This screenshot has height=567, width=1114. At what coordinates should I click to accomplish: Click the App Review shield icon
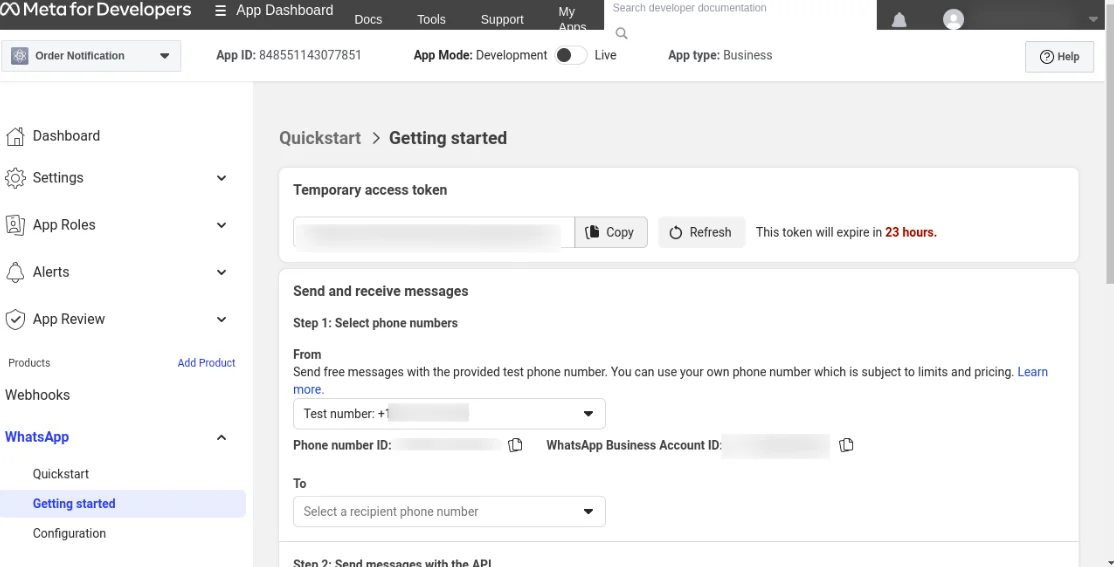(15, 319)
